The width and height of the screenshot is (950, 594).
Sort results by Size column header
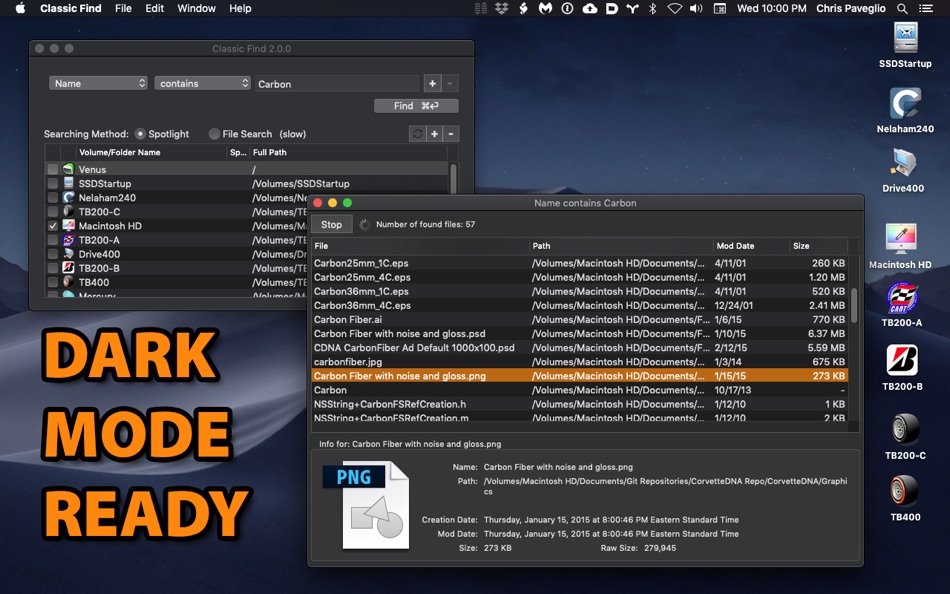pyautogui.click(x=818, y=245)
